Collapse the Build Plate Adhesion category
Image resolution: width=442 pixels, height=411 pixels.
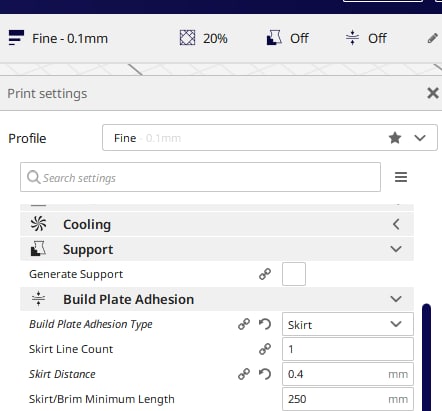coord(396,299)
